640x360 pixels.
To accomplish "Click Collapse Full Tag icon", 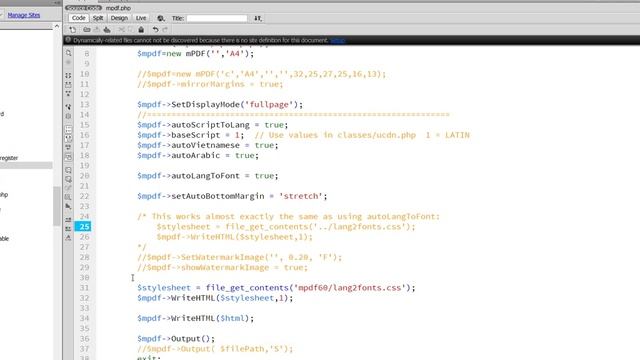I will point(69,76).
